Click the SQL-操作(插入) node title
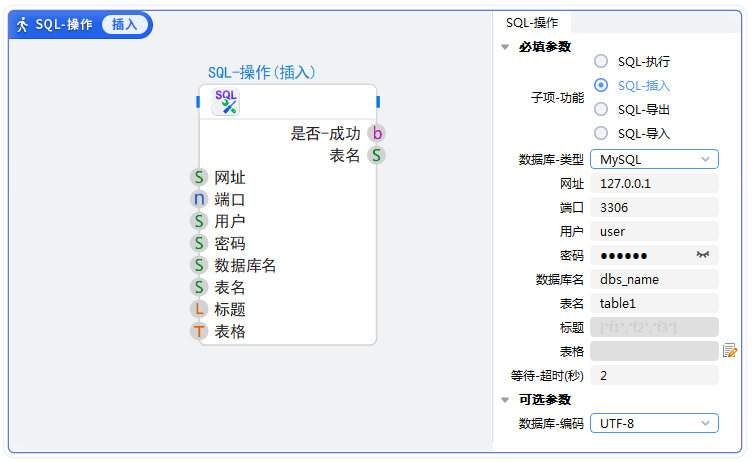Viewport: 756px width, 462px height. (x=261, y=72)
